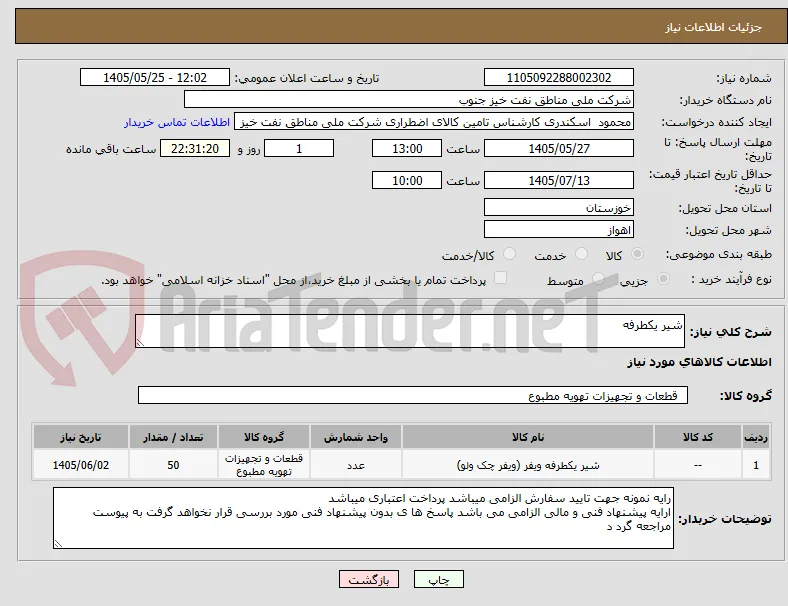Toggle the اسناد خزانه اسلامی payment checkbox

click(500, 278)
